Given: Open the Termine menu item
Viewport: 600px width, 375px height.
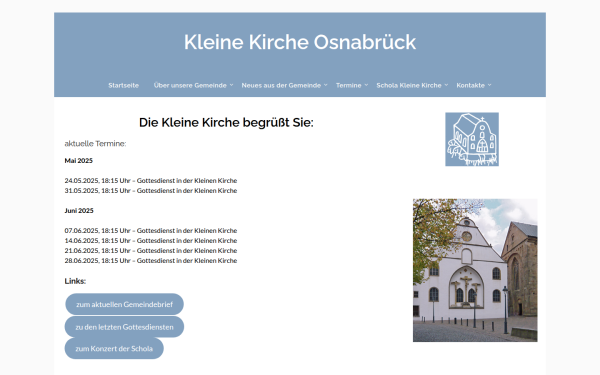Looking at the screenshot, I should pyautogui.click(x=349, y=85).
